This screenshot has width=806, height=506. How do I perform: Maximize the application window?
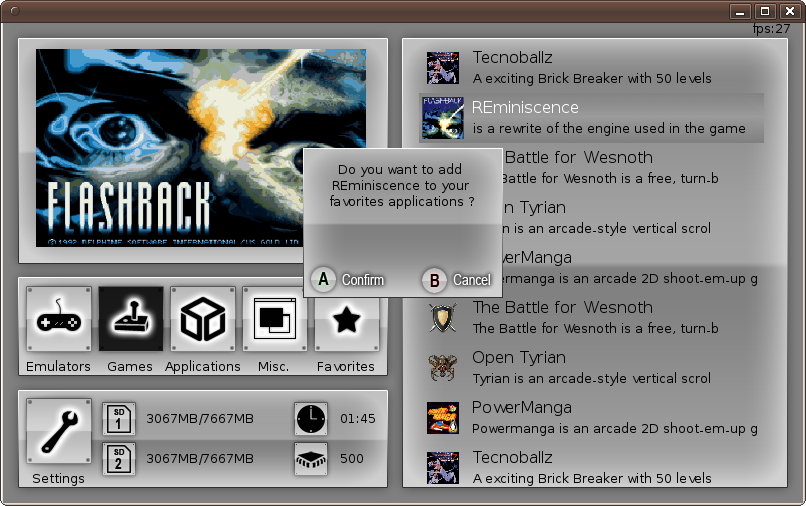[765, 11]
